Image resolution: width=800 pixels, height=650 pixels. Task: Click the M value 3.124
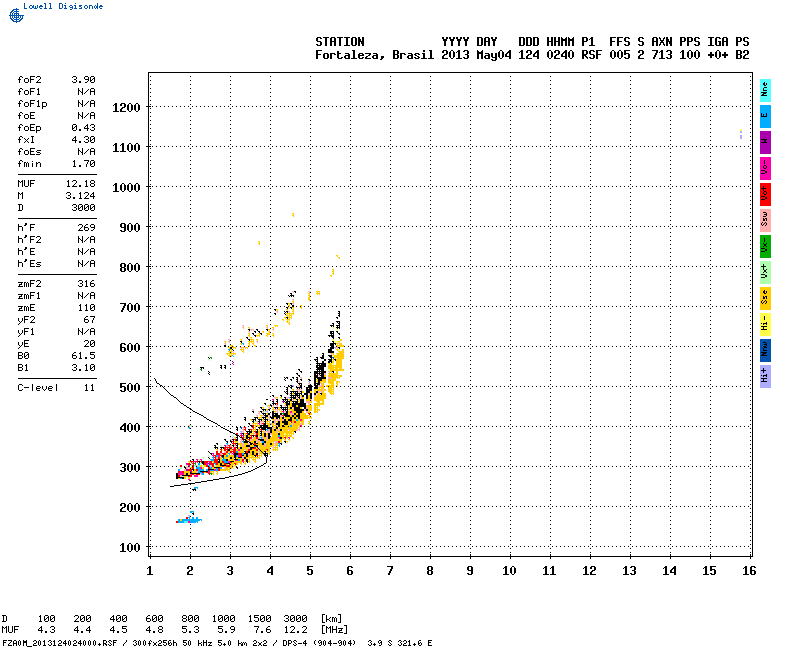pos(81,196)
